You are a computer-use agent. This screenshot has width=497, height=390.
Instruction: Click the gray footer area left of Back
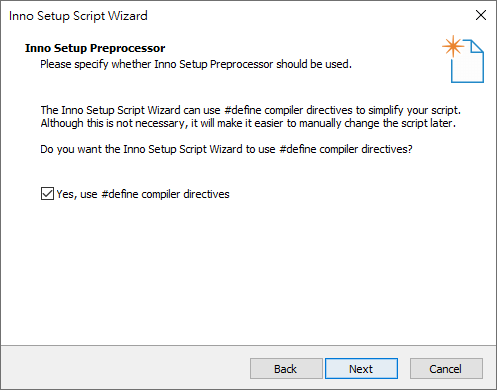(125, 368)
